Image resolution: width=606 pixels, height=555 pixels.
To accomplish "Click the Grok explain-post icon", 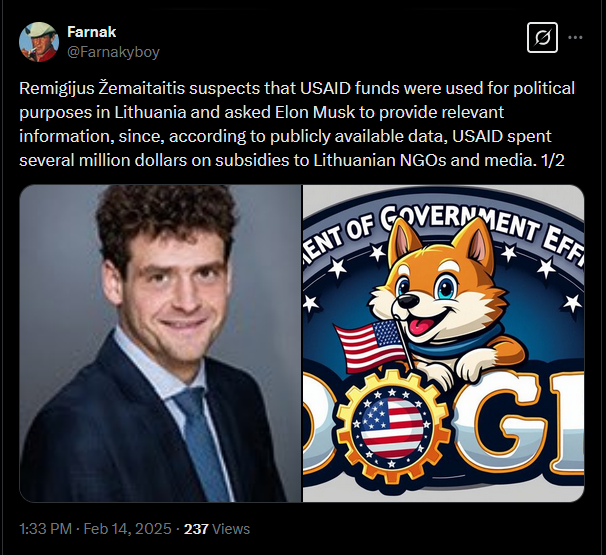I will pyautogui.click(x=542, y=37).
